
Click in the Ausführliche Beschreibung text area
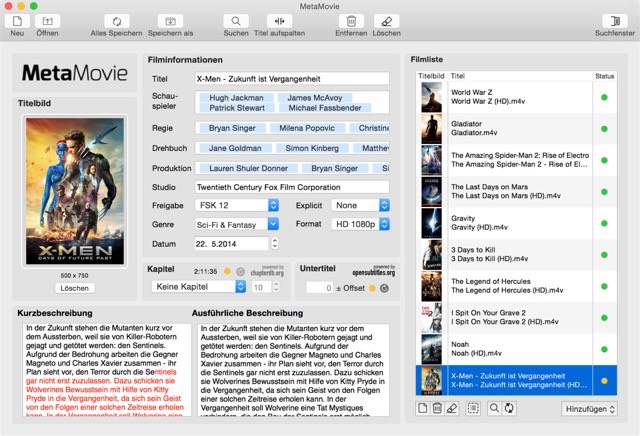tap(293, 370)
